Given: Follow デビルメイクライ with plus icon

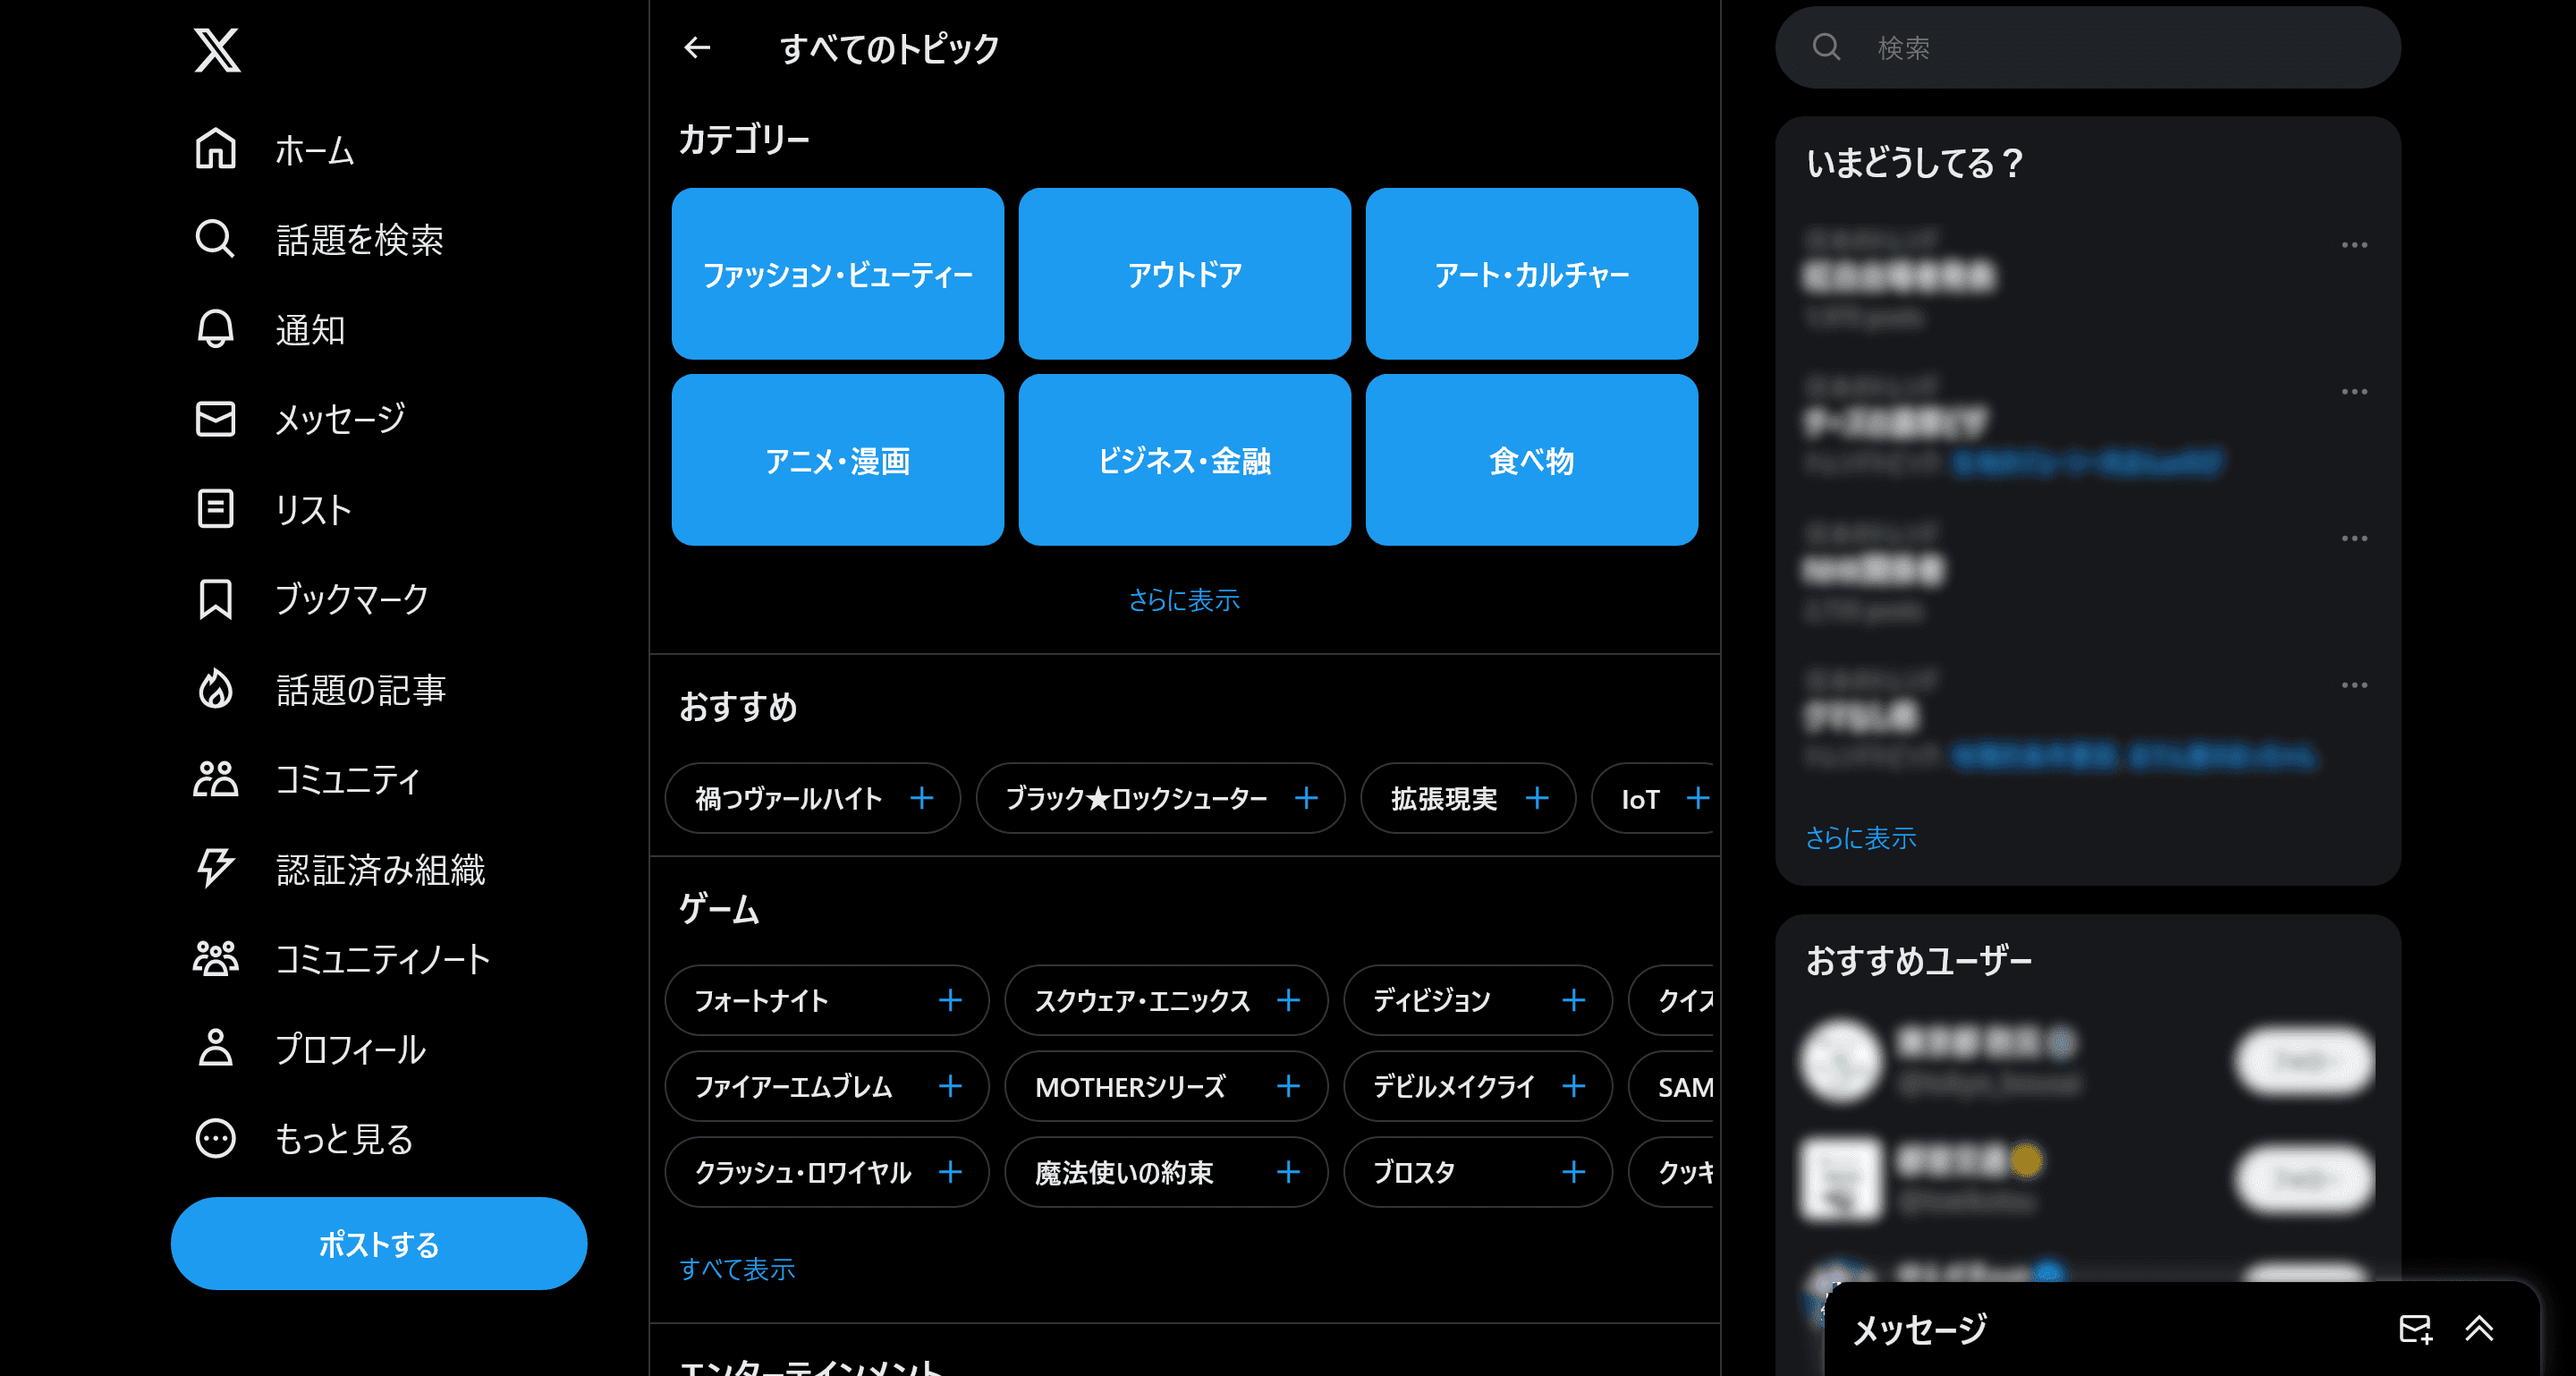Looking at the screenshot, I should [1573, 1086].
